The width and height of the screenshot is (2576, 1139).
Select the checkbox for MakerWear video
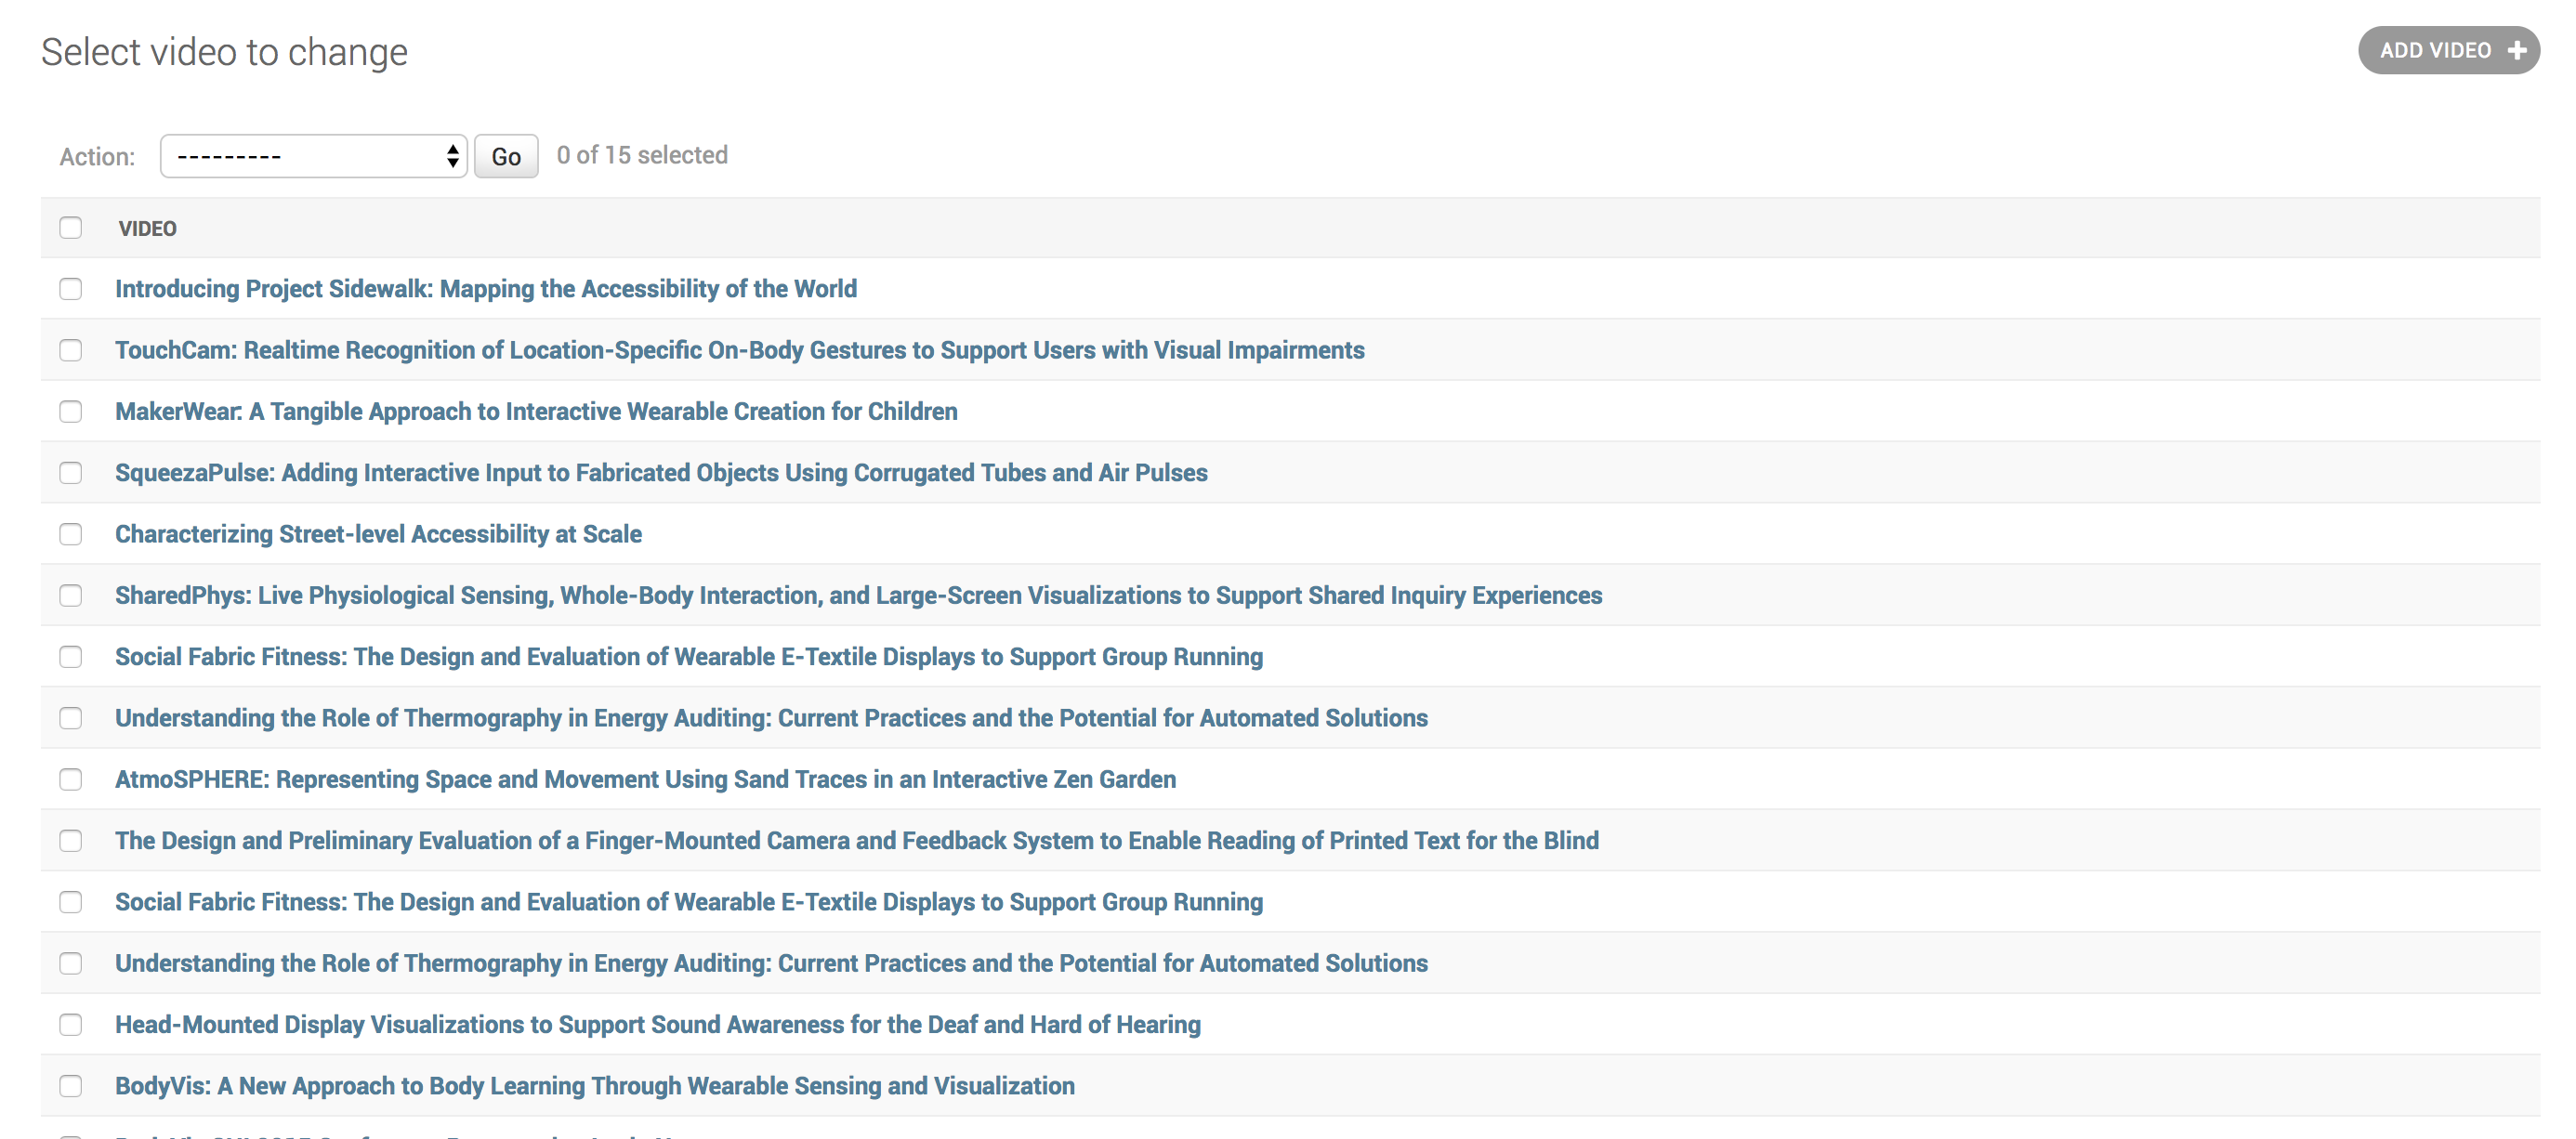point(70,412)
